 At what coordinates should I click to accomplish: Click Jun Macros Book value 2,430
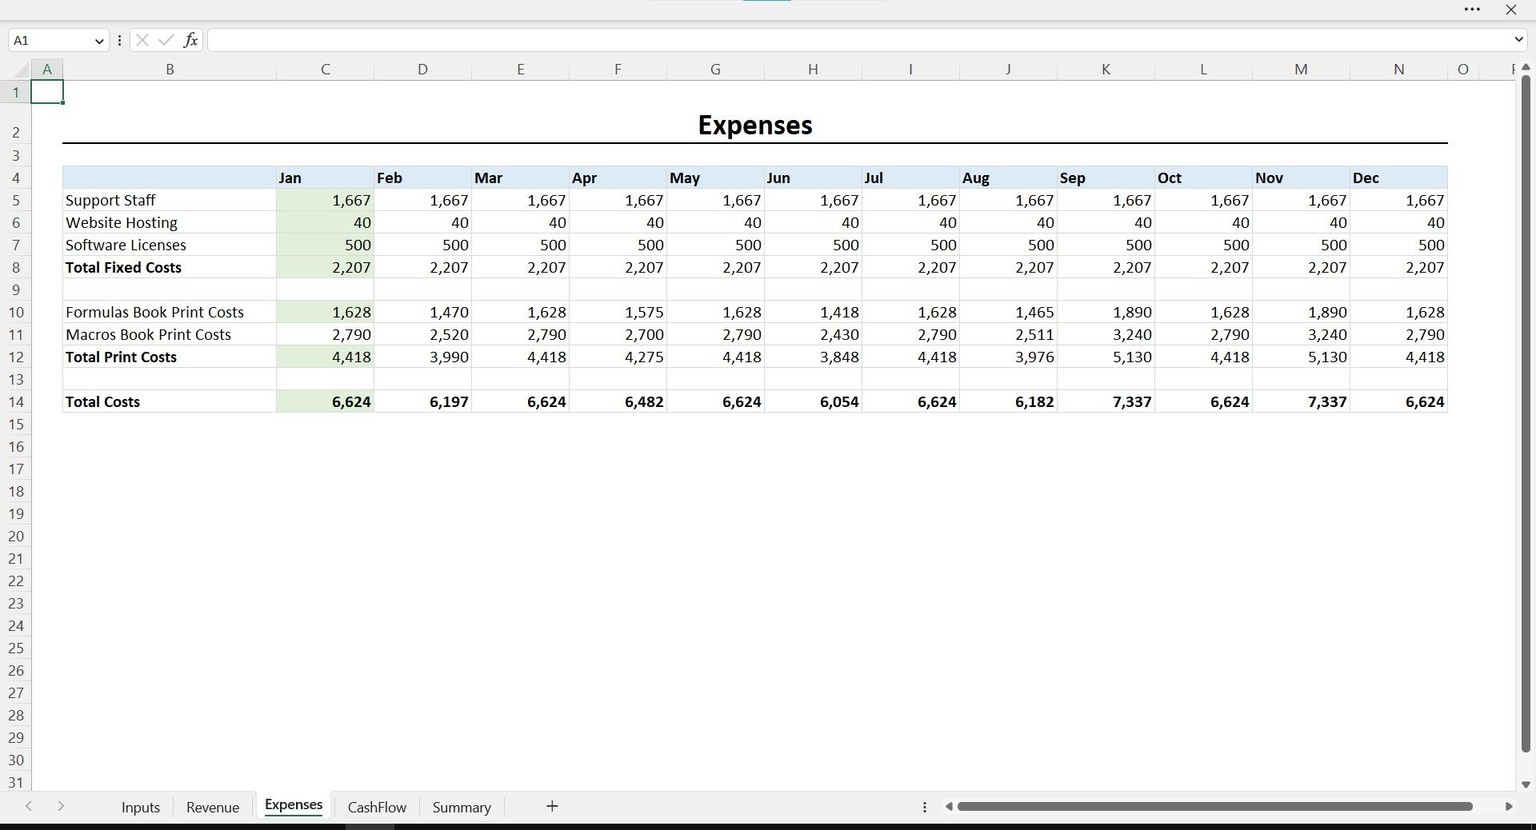[x=813, y=334]
